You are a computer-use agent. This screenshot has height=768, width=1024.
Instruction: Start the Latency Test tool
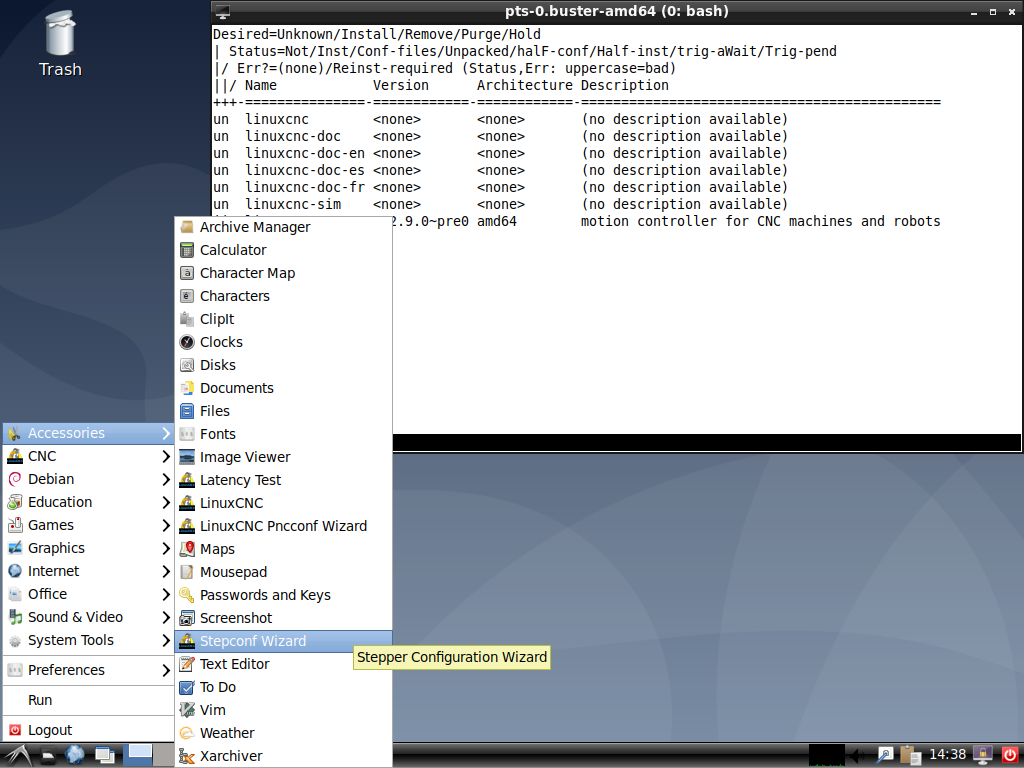point(283,480)
